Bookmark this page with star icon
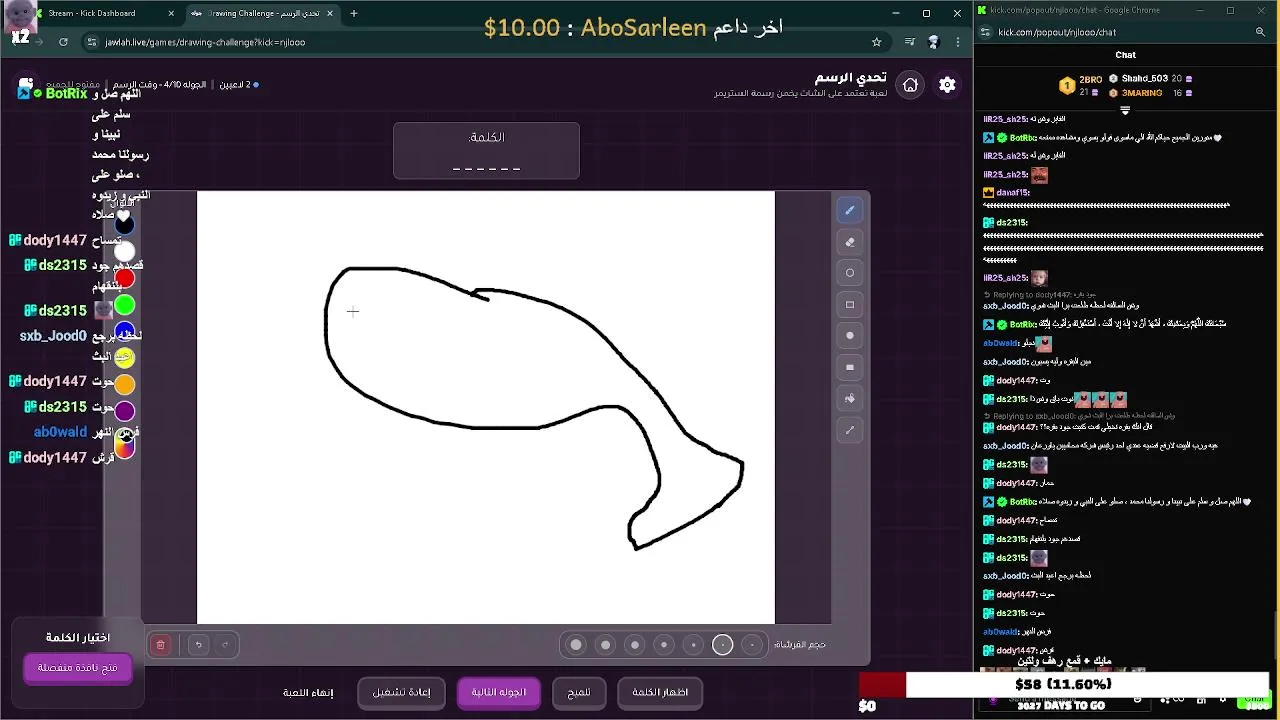 pyautogui.click(x=877, y=42)
